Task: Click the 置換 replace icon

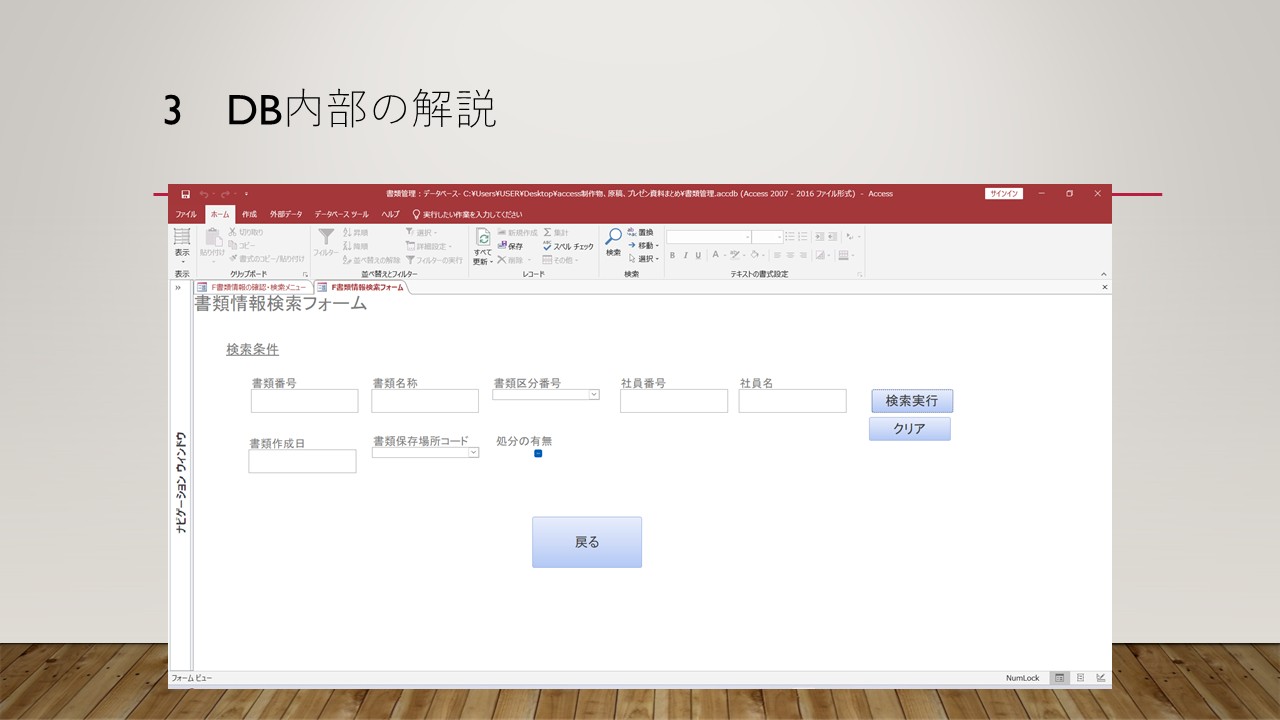Action: [x=640, y=232]
